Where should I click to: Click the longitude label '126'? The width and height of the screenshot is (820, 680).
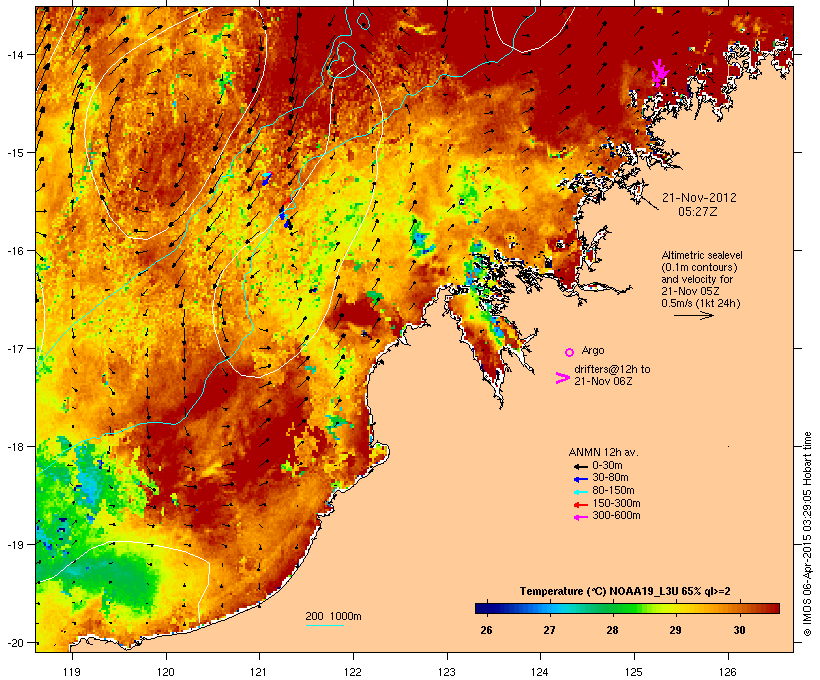pos(728,672)
